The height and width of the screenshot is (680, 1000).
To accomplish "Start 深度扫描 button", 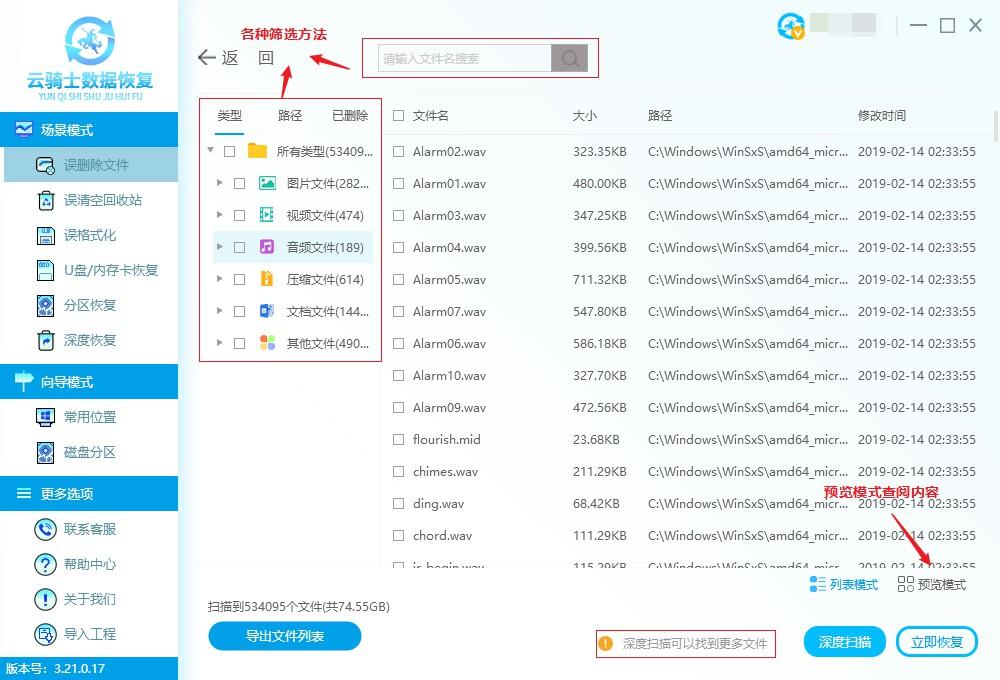I will tap(845, 642).
